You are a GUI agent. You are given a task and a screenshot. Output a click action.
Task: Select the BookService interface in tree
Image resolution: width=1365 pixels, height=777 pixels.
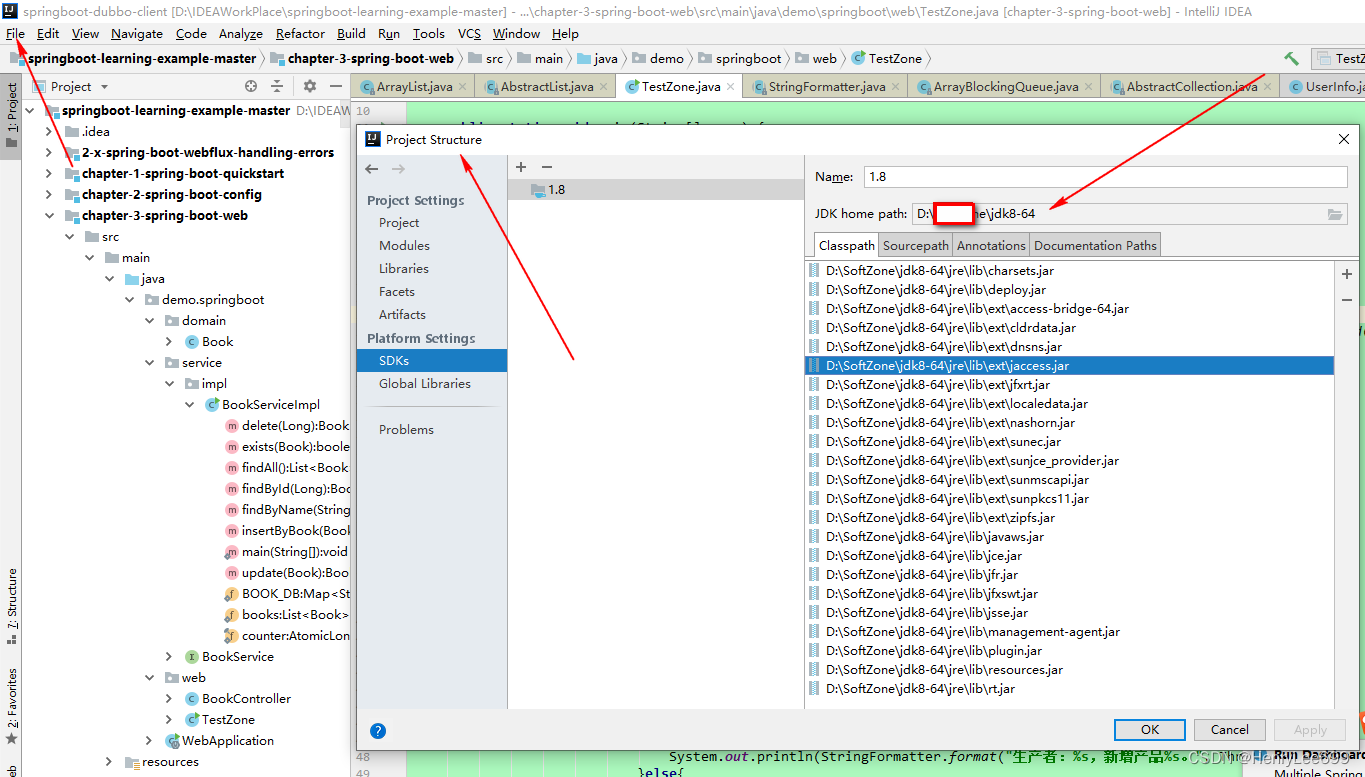pyautogui.click(x=238, y=657)
